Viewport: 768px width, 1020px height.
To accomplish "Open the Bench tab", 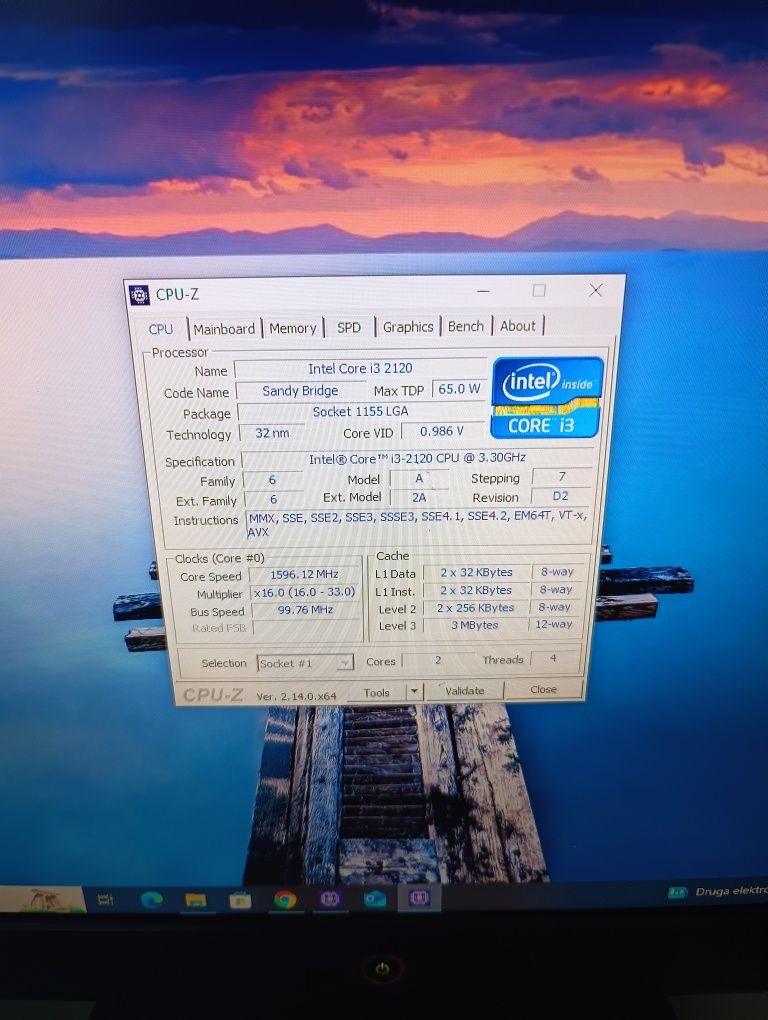I will tap(466, 326).
